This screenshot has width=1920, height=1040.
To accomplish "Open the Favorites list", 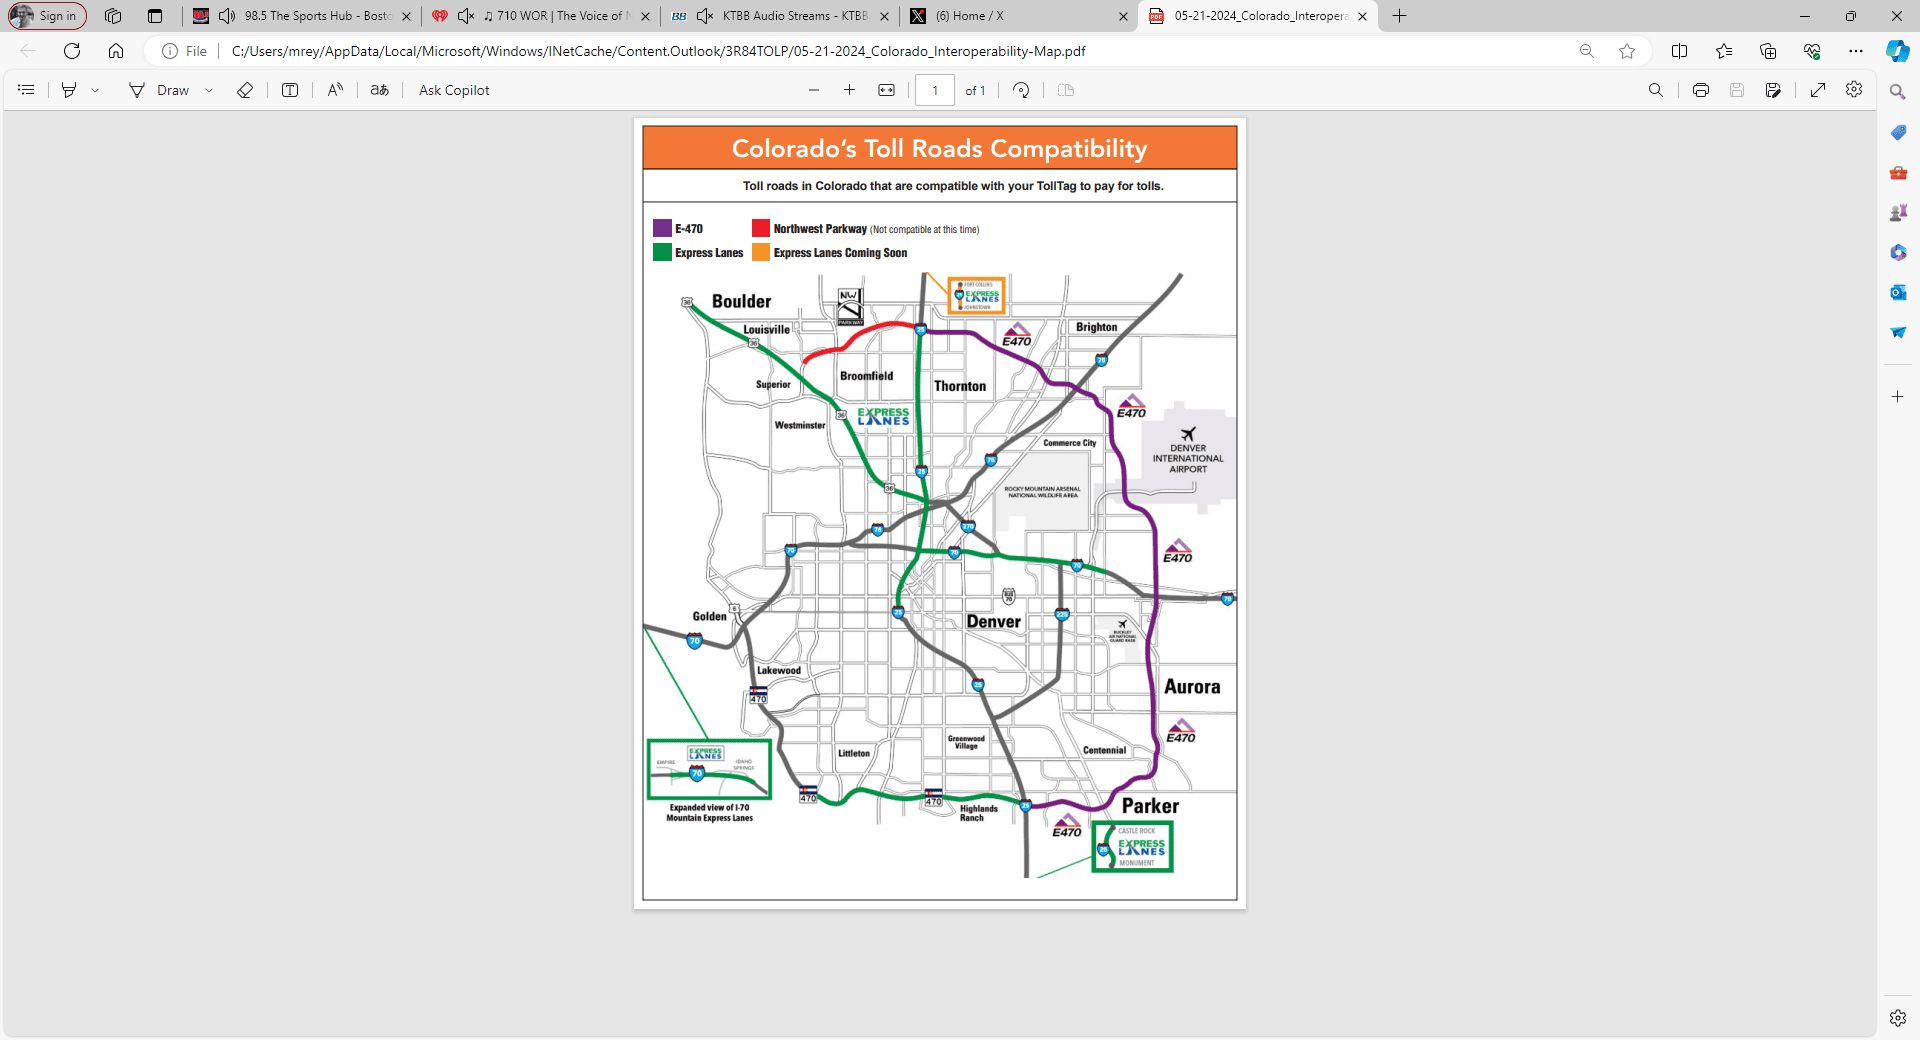I will pos(1724,51).
